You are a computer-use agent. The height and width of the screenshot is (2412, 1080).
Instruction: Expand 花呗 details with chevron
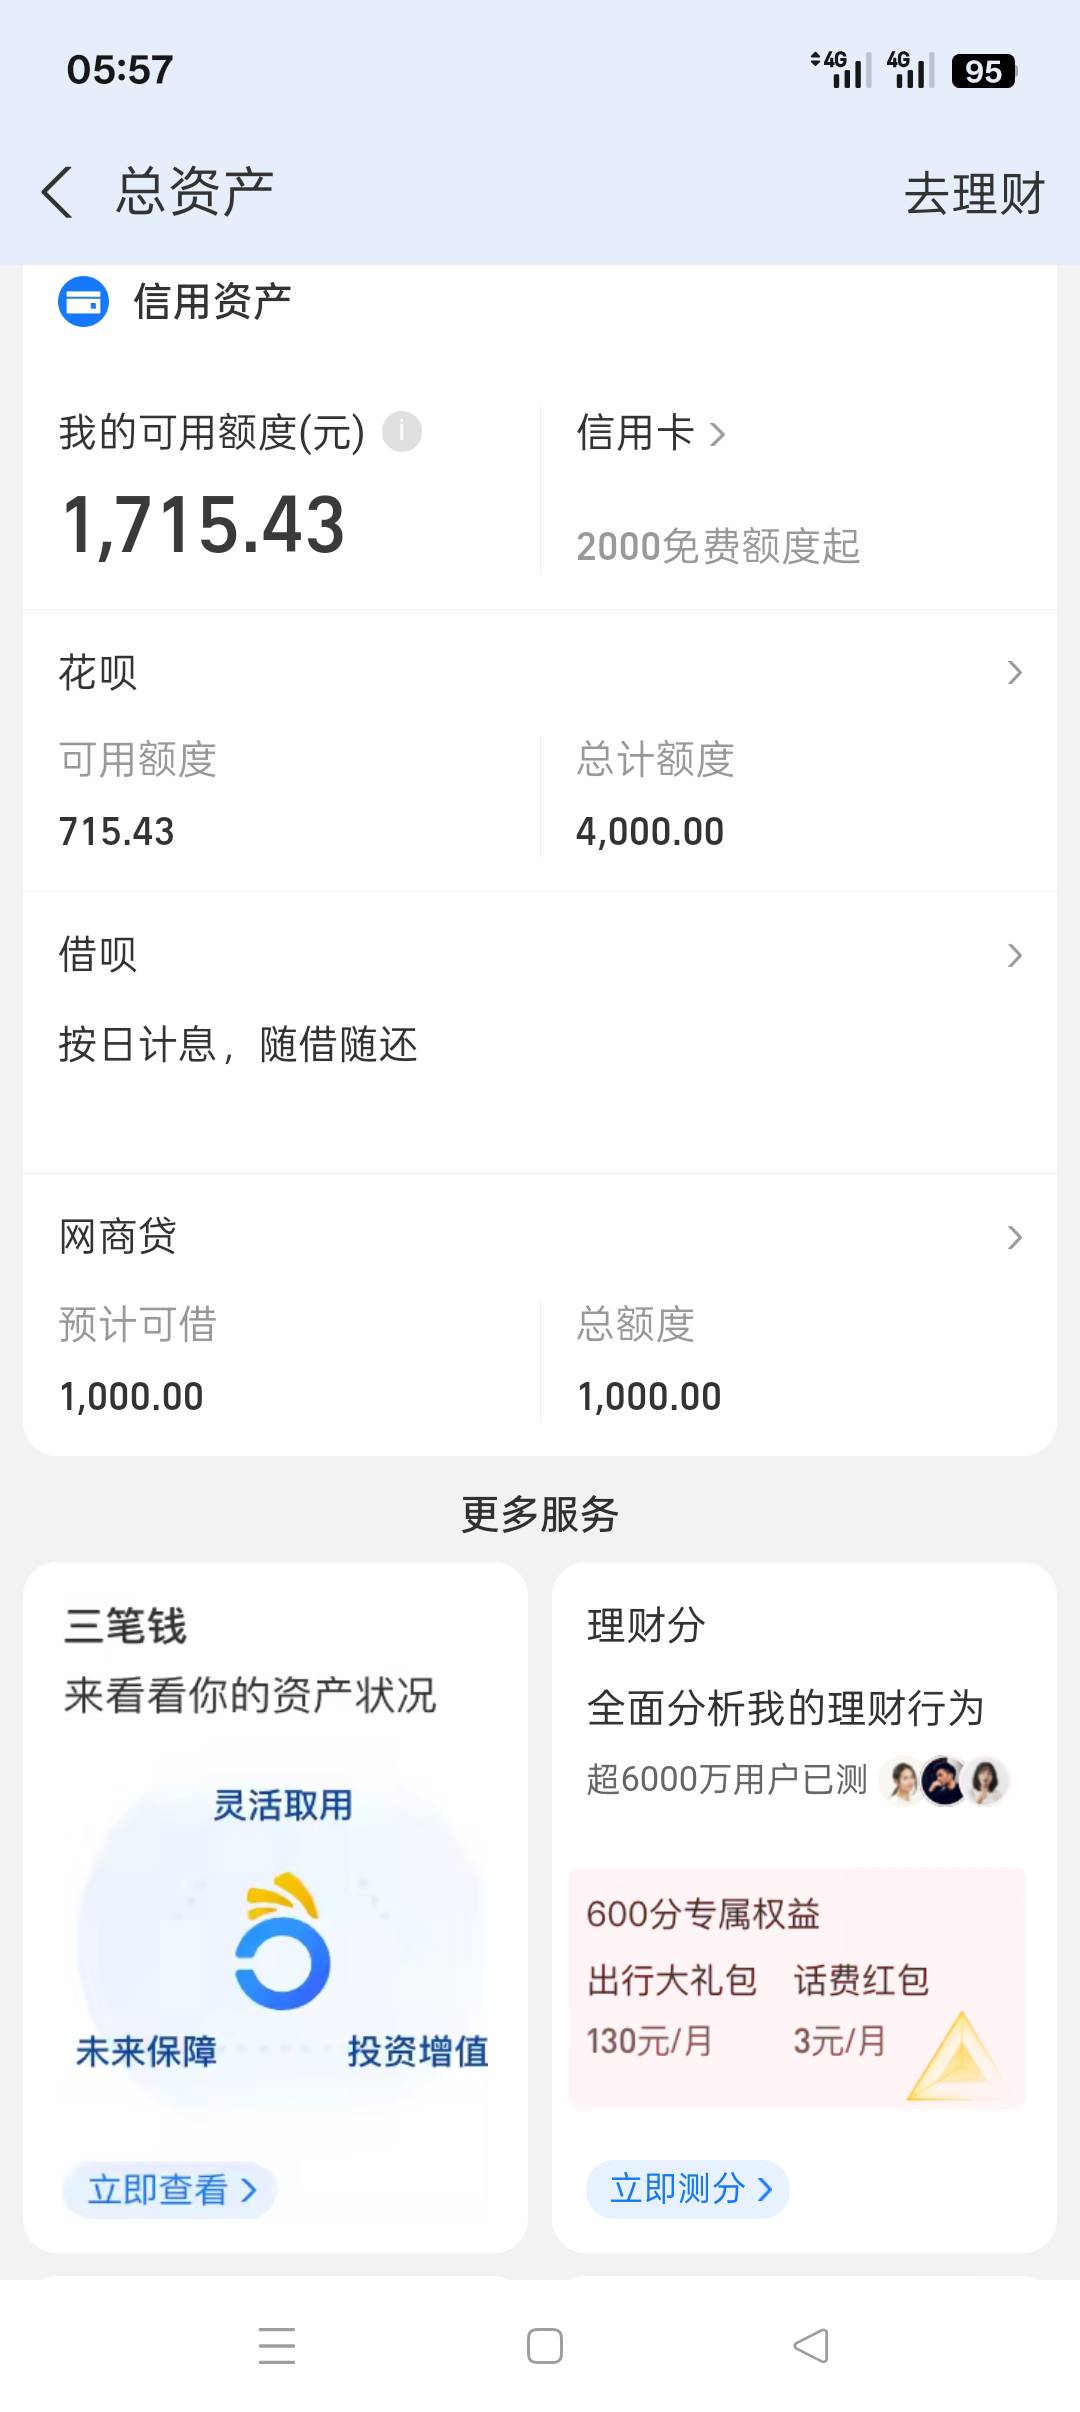pyautogui.click(x=1015, y=673)
